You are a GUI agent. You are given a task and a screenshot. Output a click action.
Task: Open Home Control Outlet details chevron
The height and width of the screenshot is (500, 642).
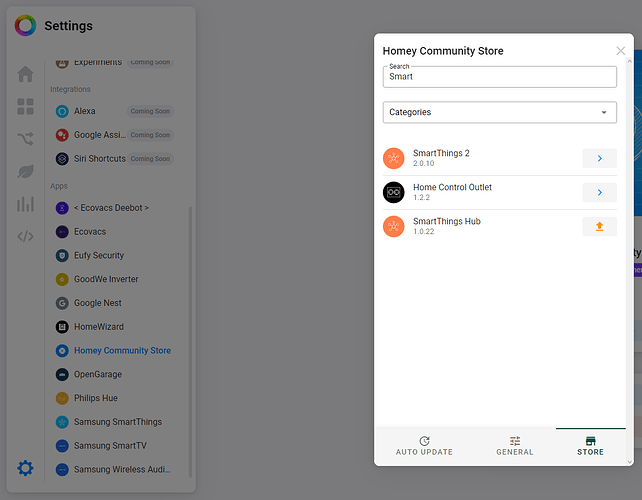[599, 192]
